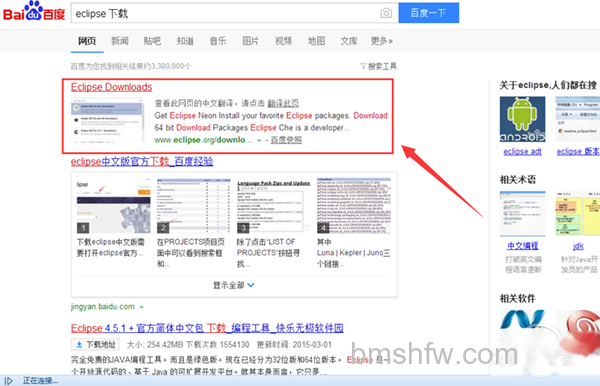Click the 百度一下 search button
This screenshot has height=386, width=600.
tap(429, 13)
